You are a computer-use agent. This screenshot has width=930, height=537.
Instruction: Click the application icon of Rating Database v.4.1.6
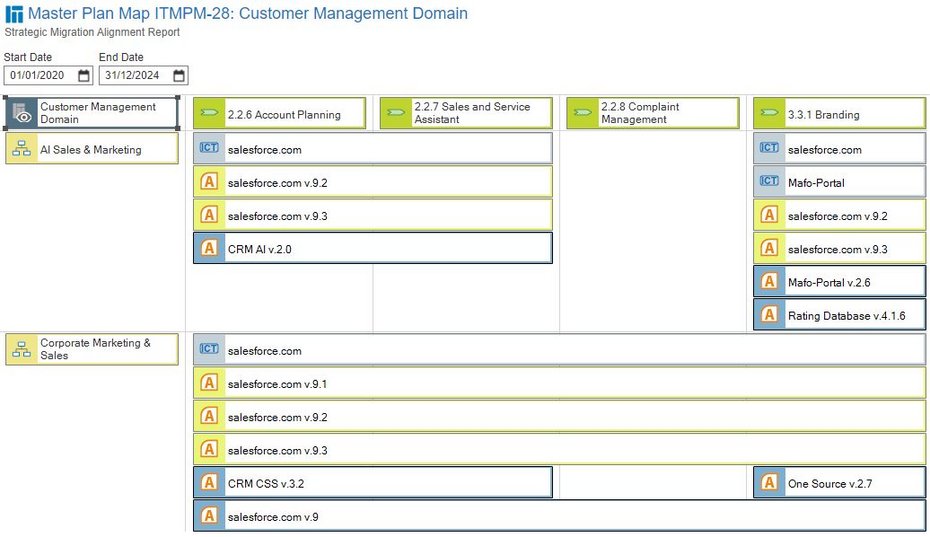[769, 314]
